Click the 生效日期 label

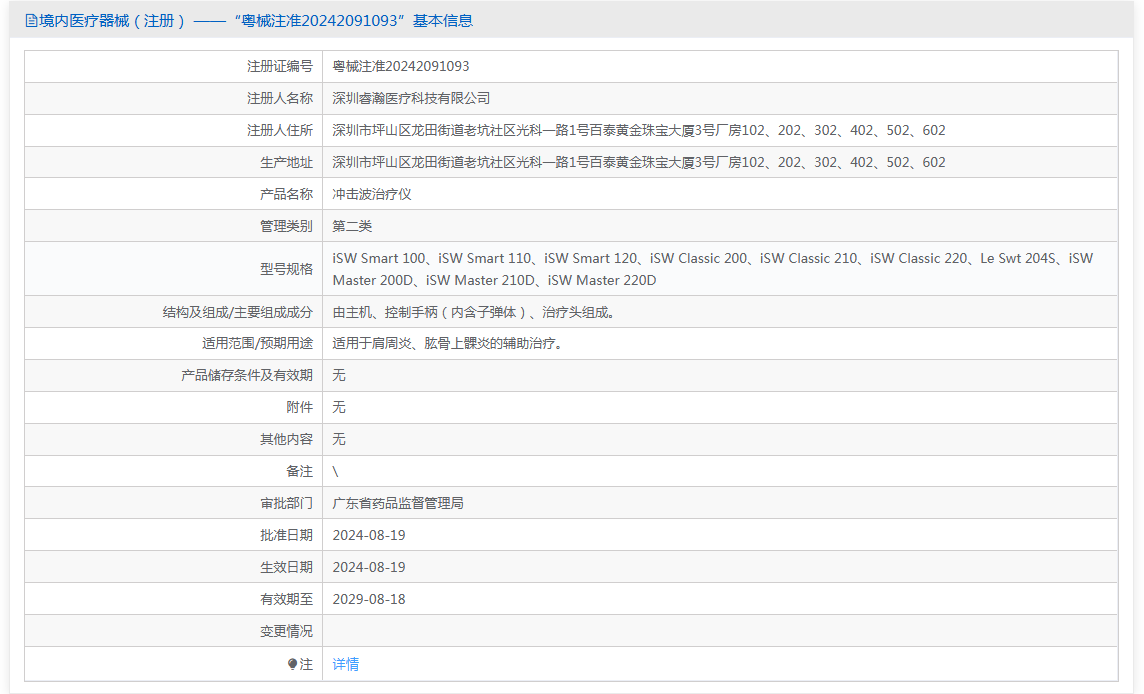287,568
